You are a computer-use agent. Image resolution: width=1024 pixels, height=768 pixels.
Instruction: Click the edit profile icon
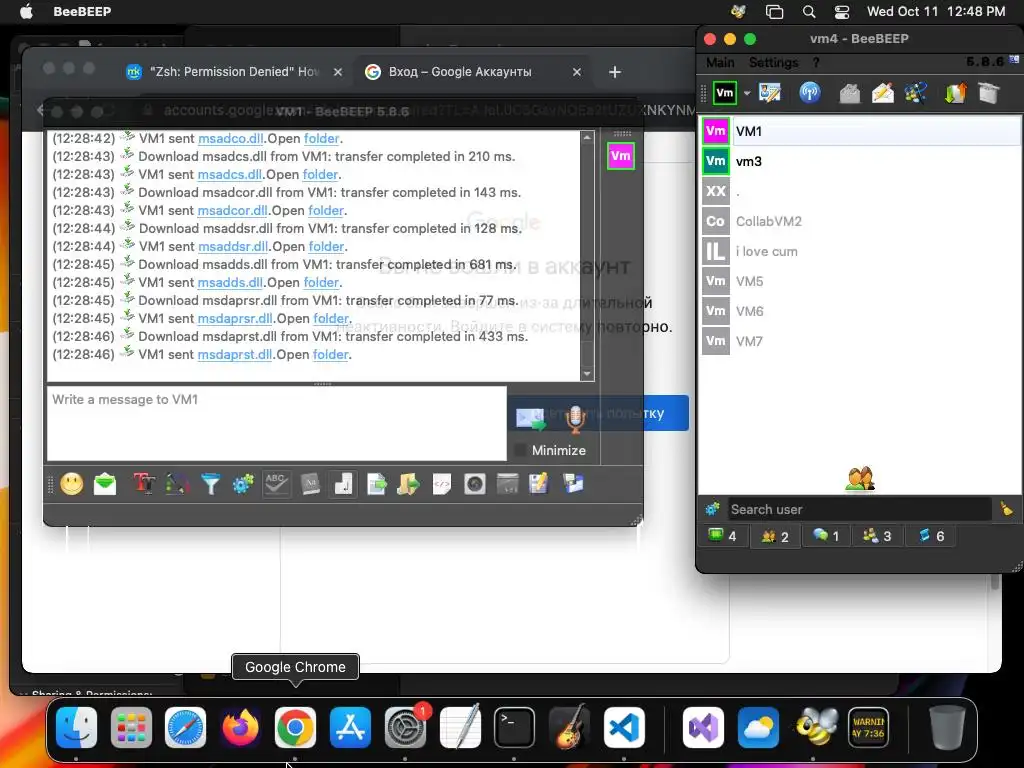[x=770, y=93]
